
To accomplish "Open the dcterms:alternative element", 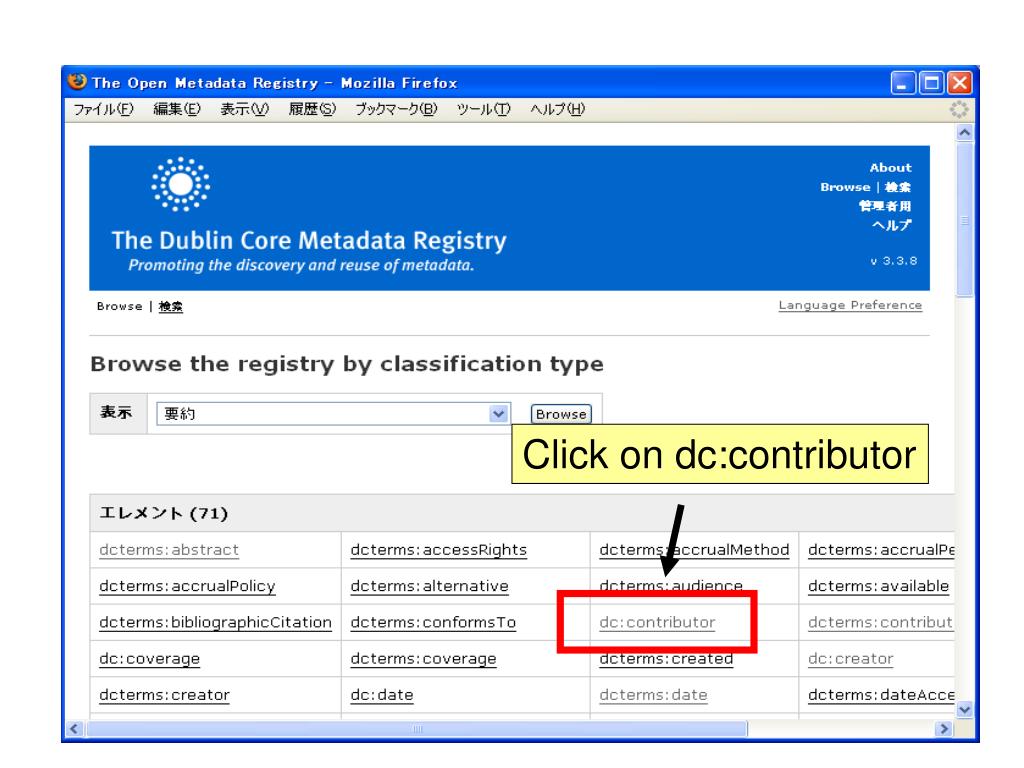I will point(429,586).
